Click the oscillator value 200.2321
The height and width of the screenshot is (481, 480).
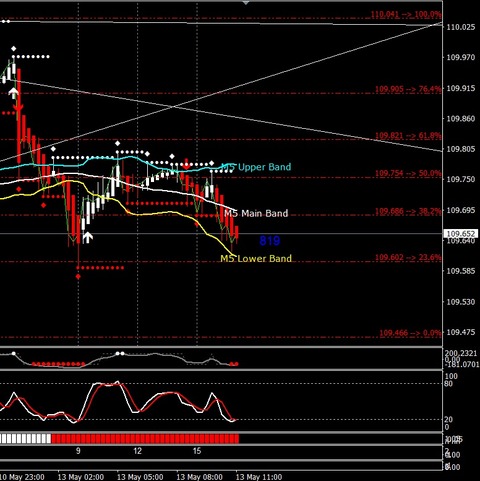click(462, 353)
